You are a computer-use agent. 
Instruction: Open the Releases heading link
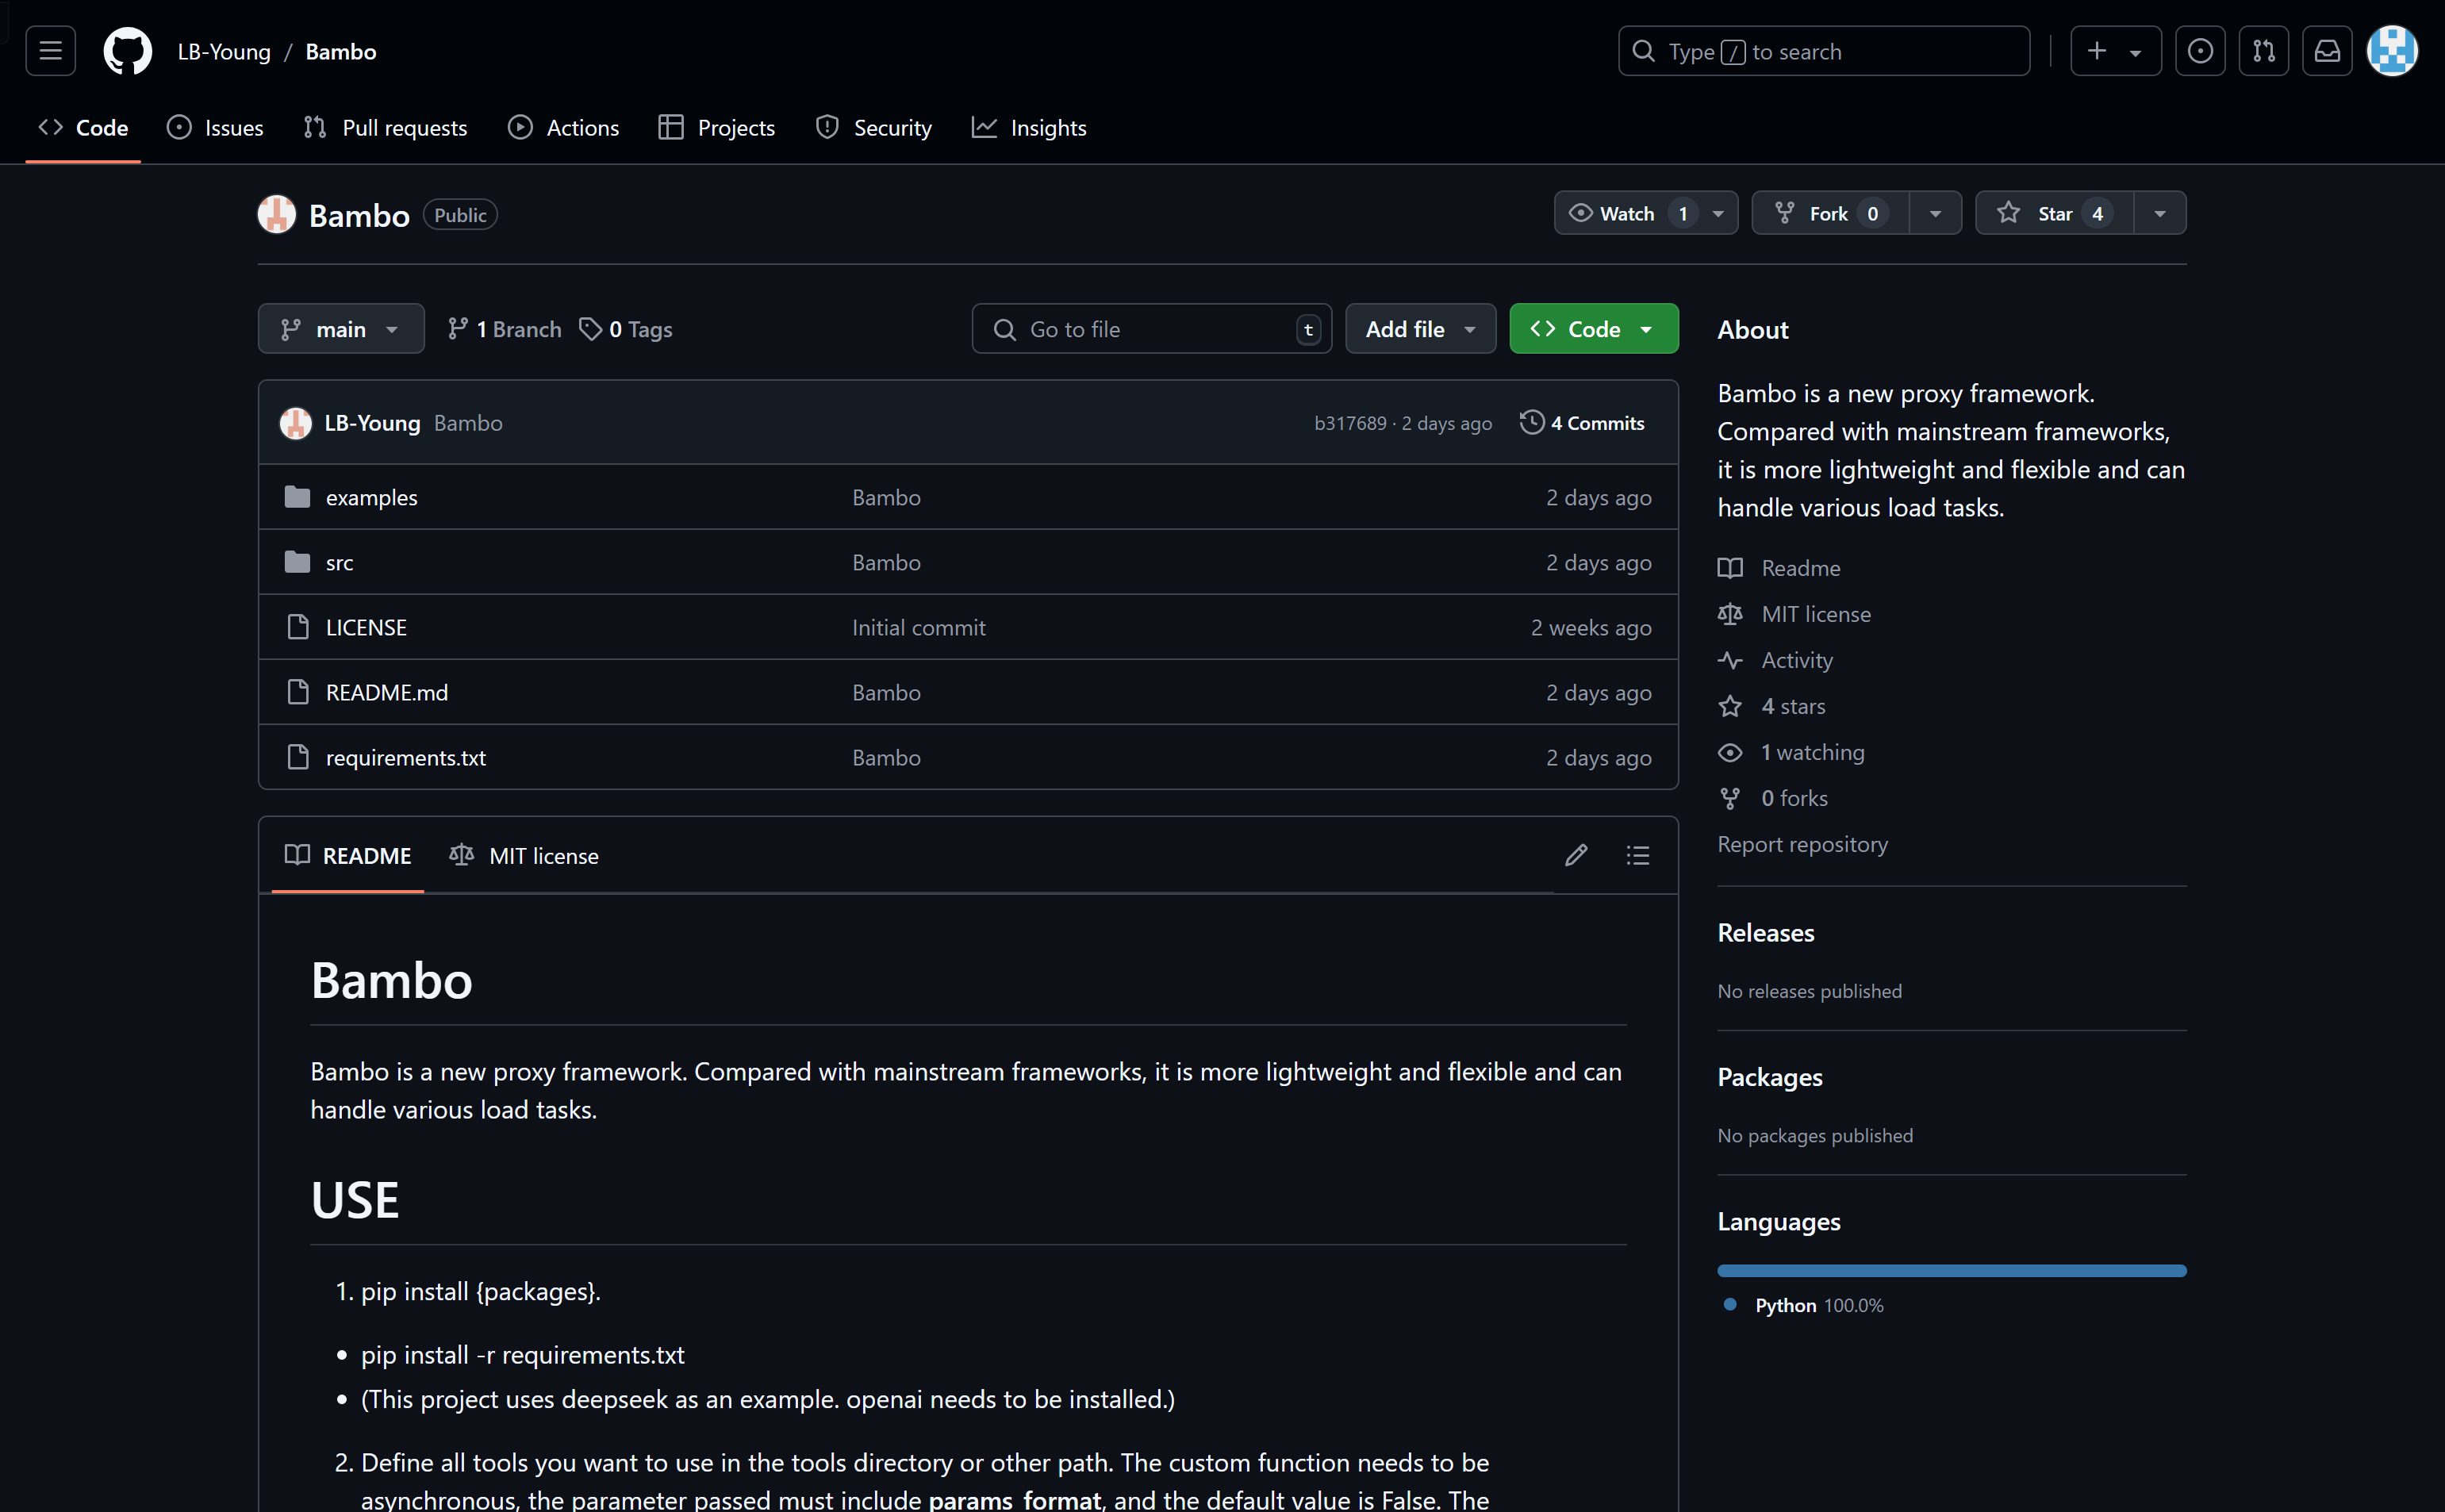tap(1765, 932)
